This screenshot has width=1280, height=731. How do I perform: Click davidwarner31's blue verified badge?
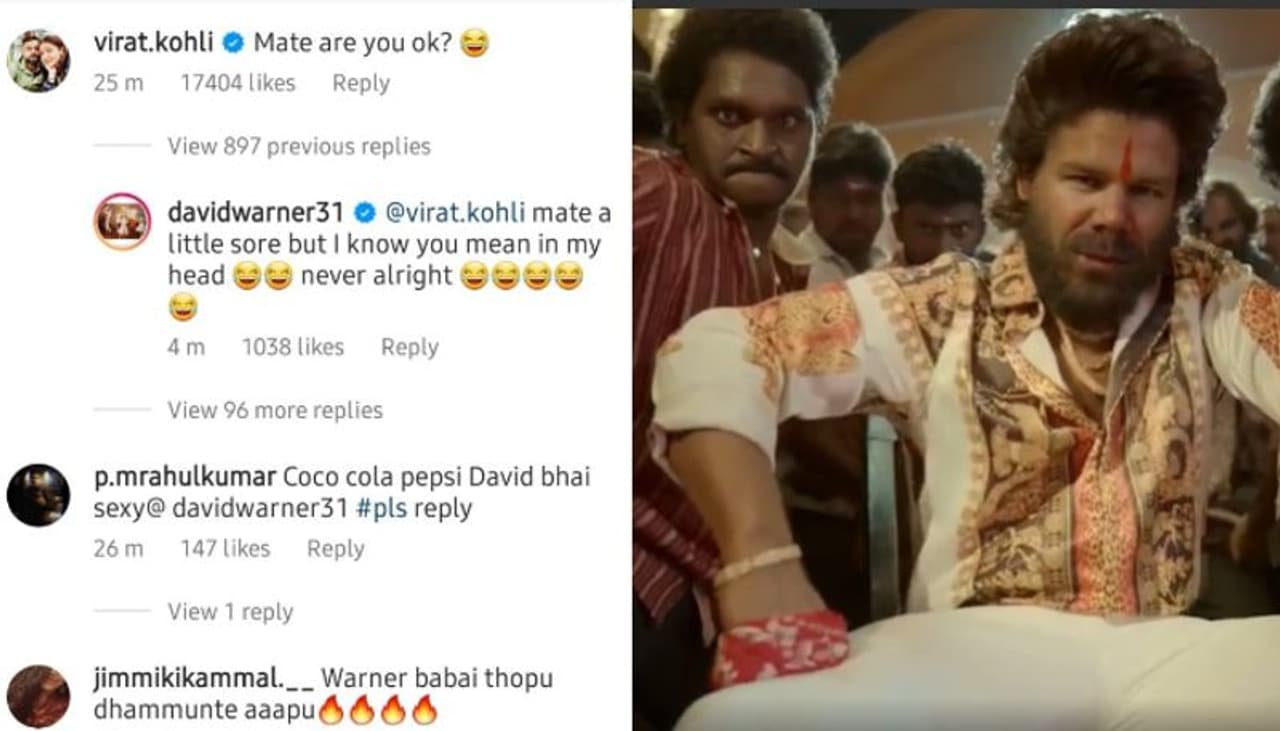pos(365,212)
